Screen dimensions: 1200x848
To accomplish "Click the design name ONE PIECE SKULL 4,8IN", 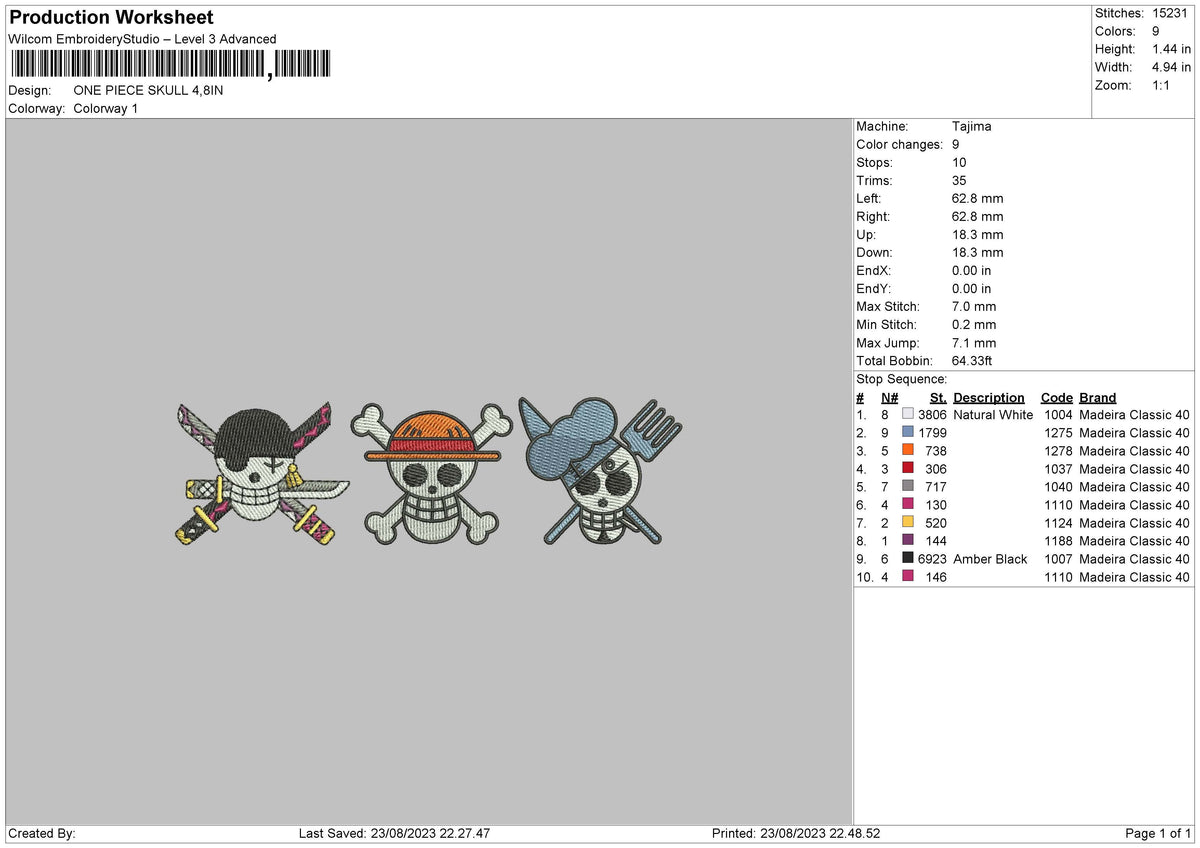I will [149, 90].
